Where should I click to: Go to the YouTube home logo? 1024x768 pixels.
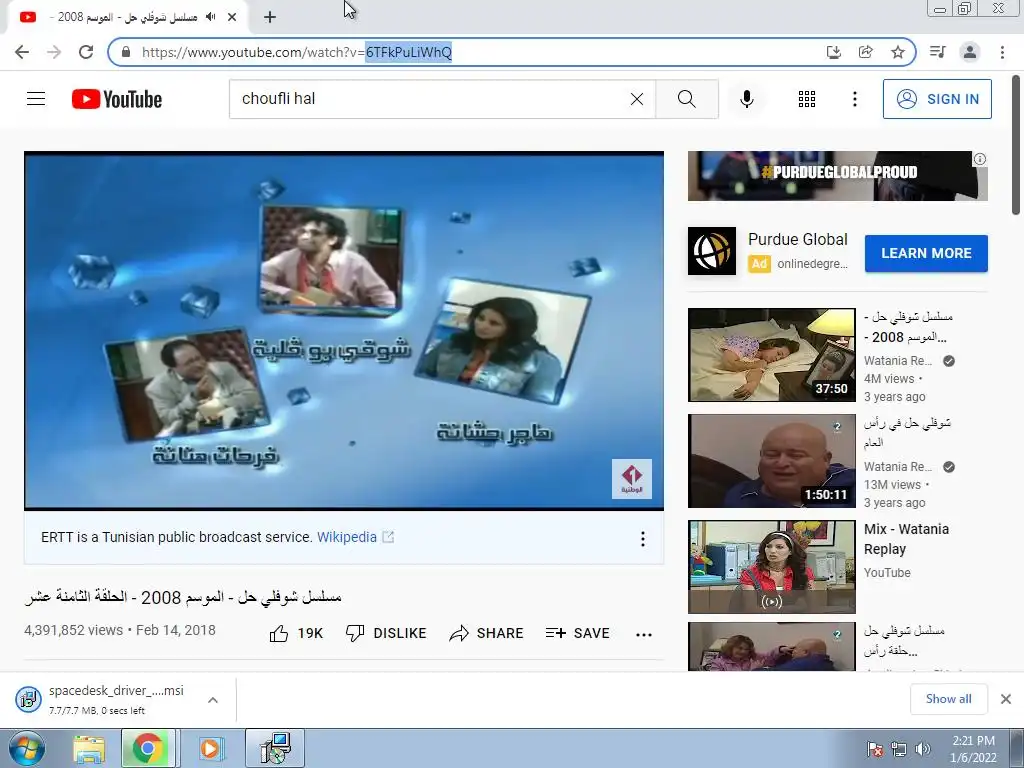(x=117, y=99)
